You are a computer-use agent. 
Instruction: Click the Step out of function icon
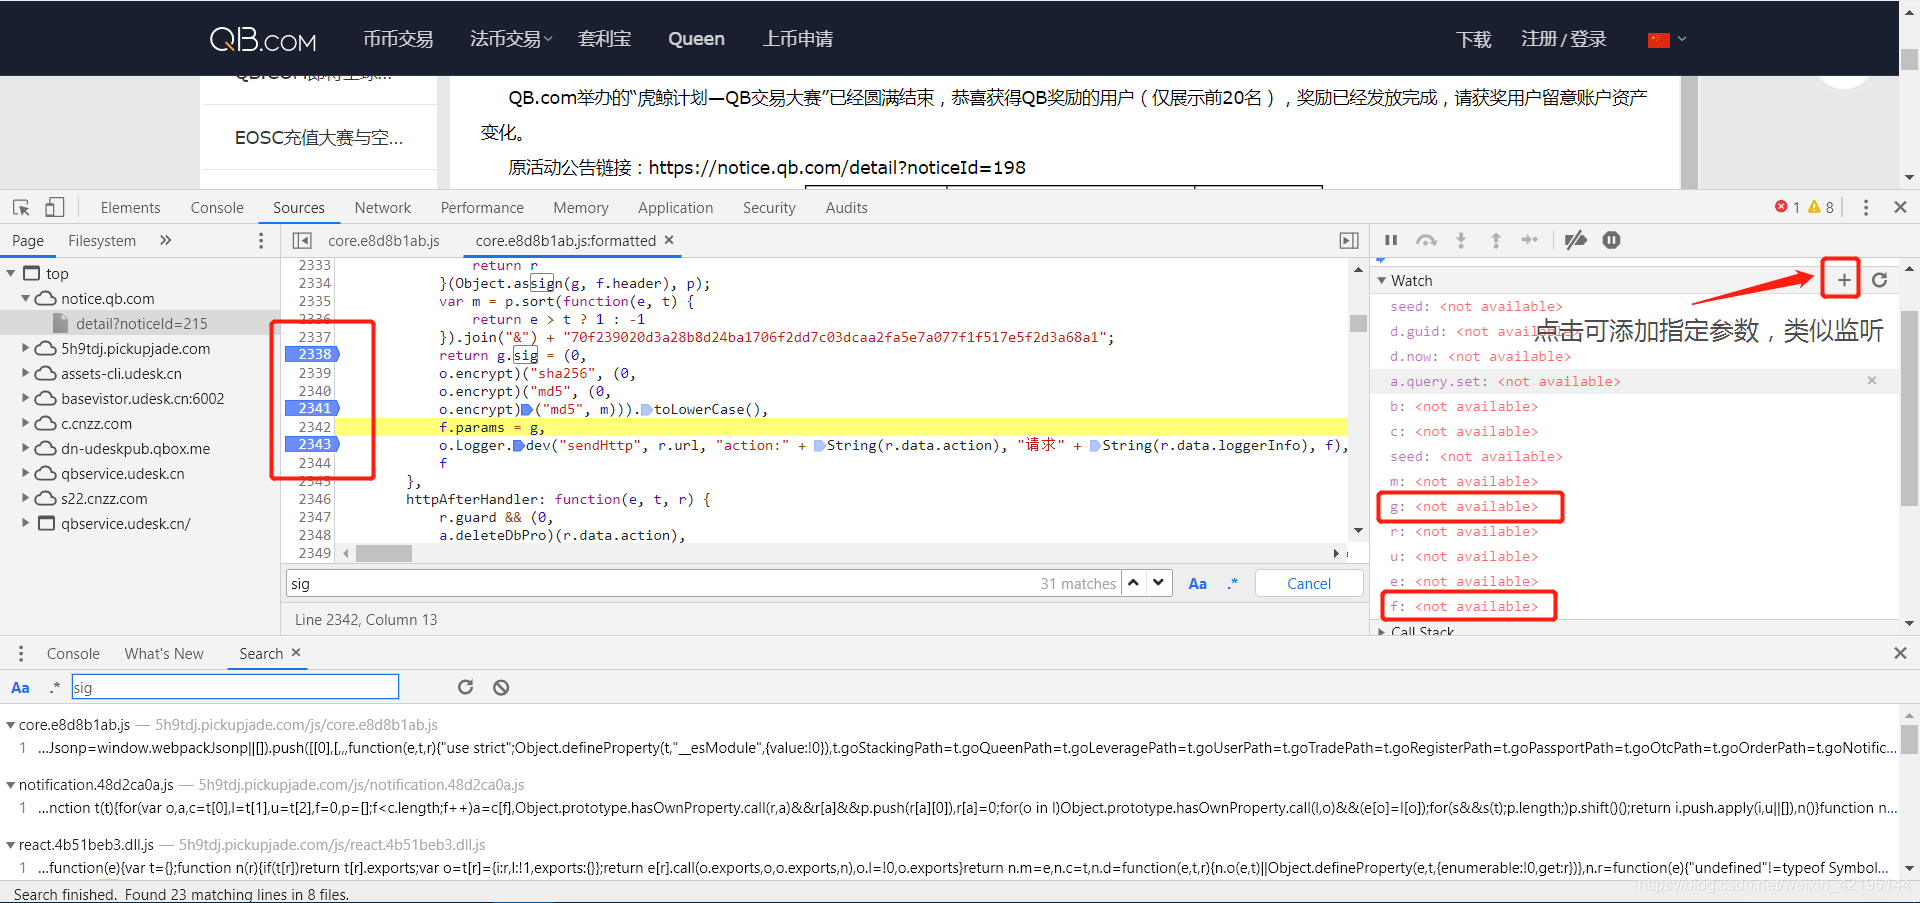tap(1496, 240)
